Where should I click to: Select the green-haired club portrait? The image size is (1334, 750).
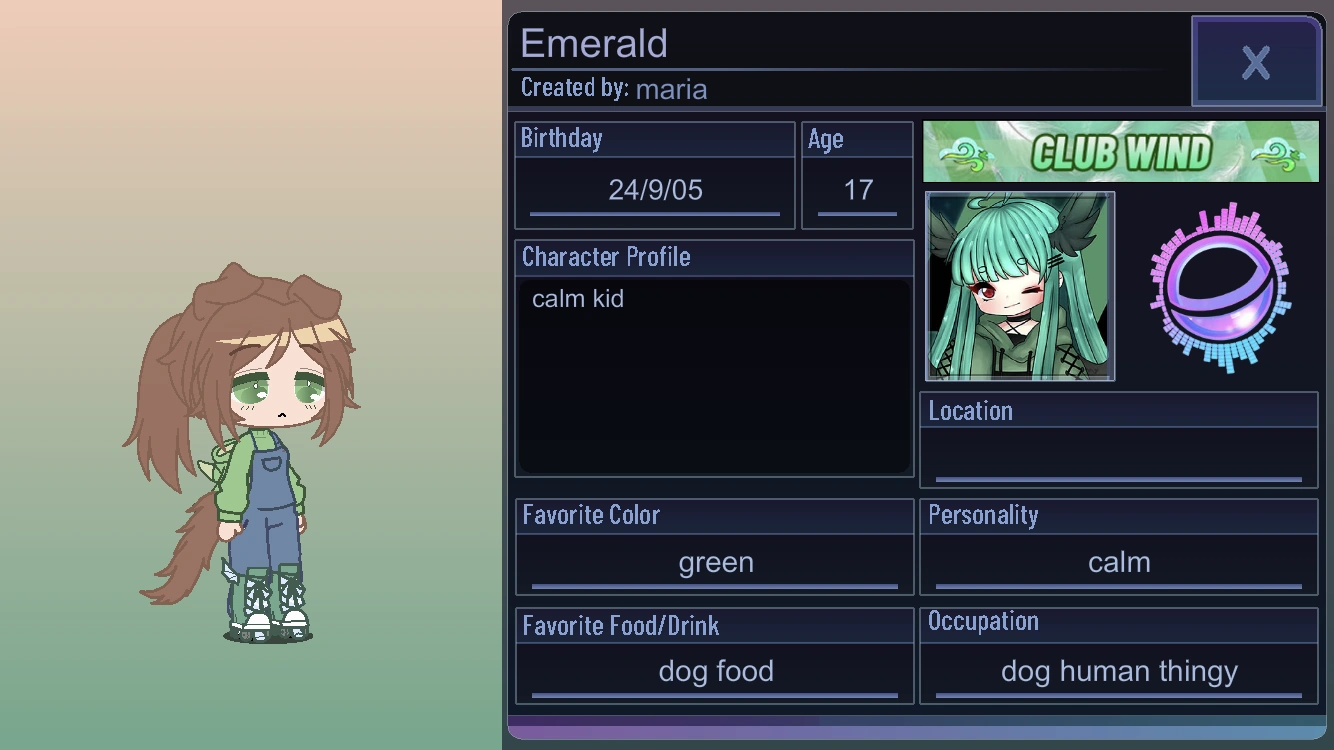[x=1020, y=286]
